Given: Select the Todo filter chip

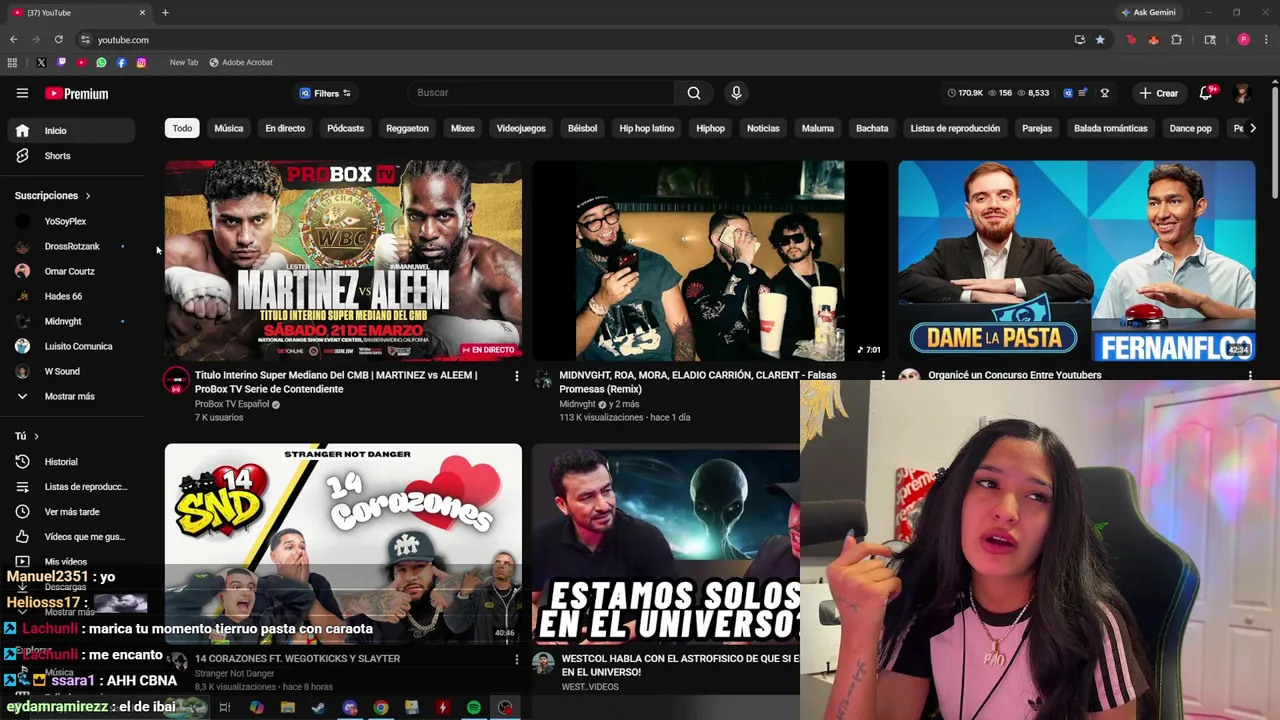Looking at the screenshot, I should point(182,128).
